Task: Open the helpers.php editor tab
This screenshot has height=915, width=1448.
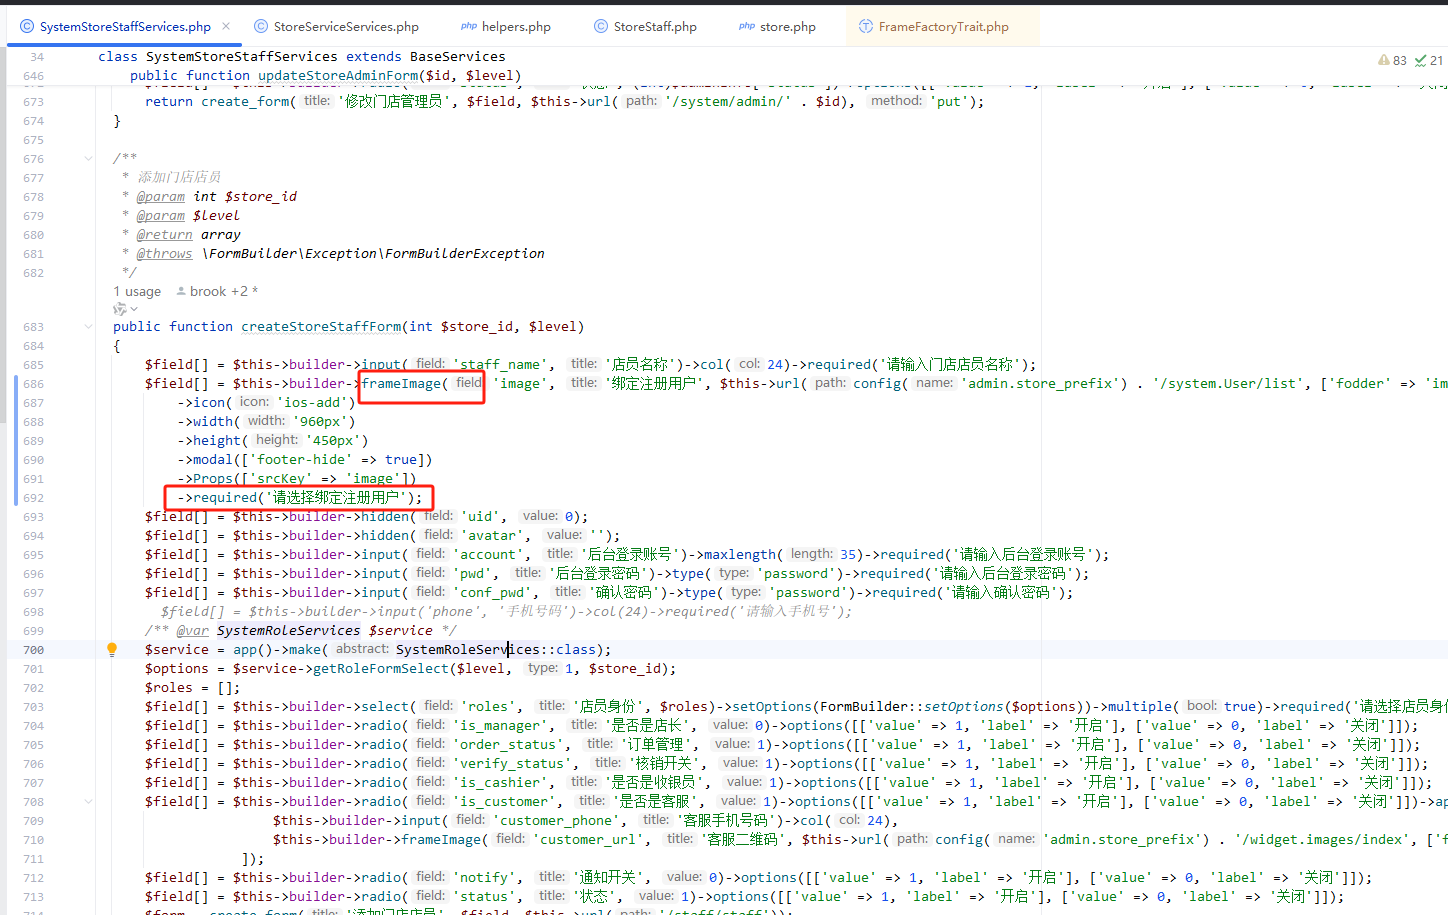Action: 505,27
